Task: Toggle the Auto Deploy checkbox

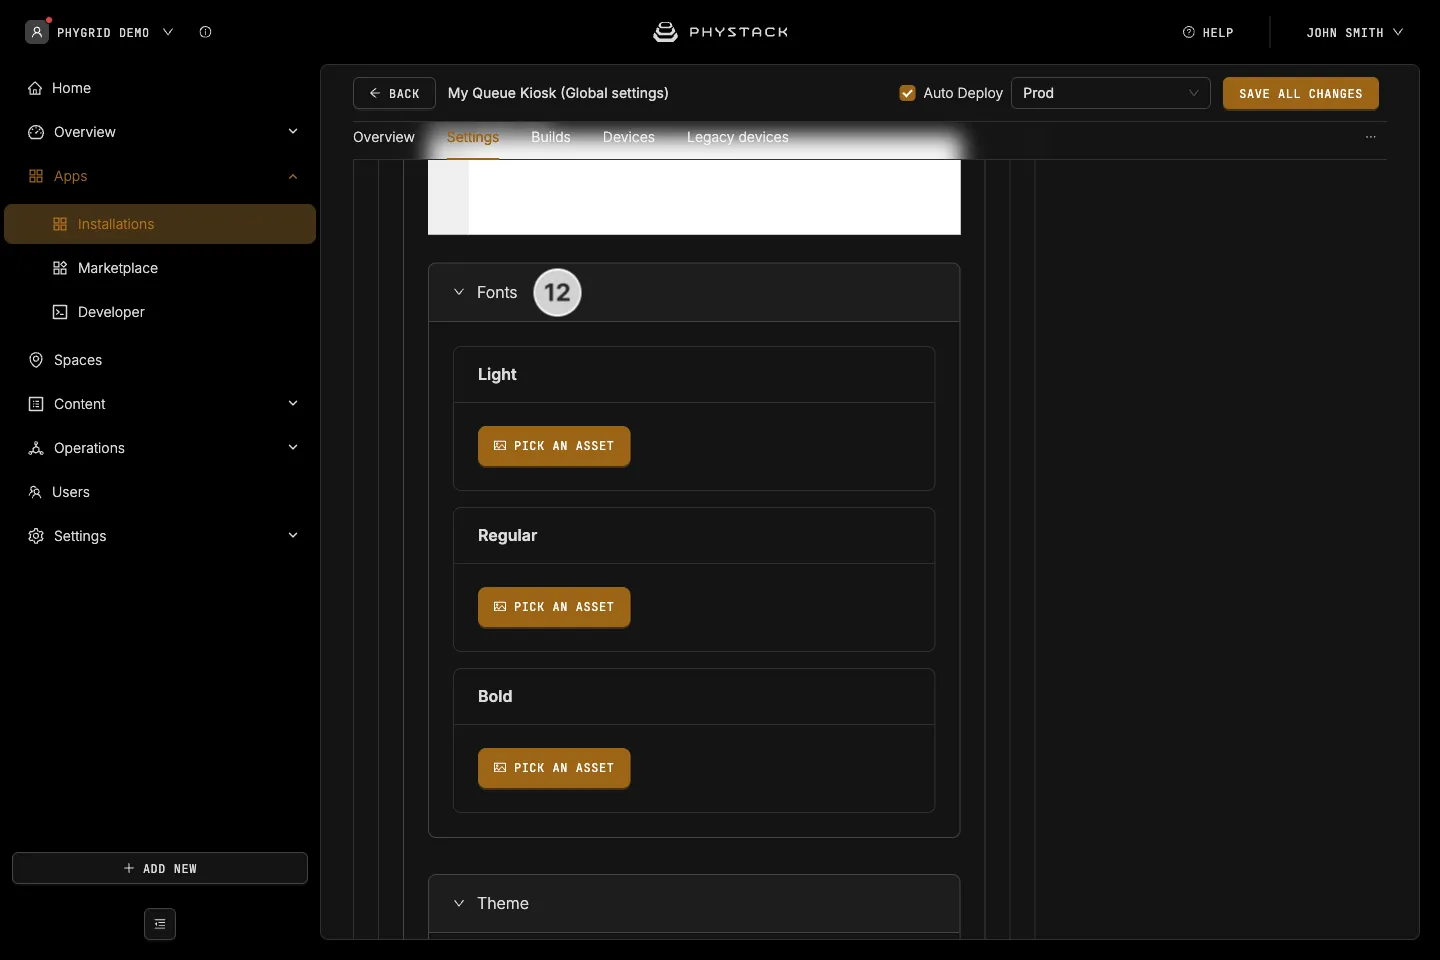Action: [x=908, y=93]
